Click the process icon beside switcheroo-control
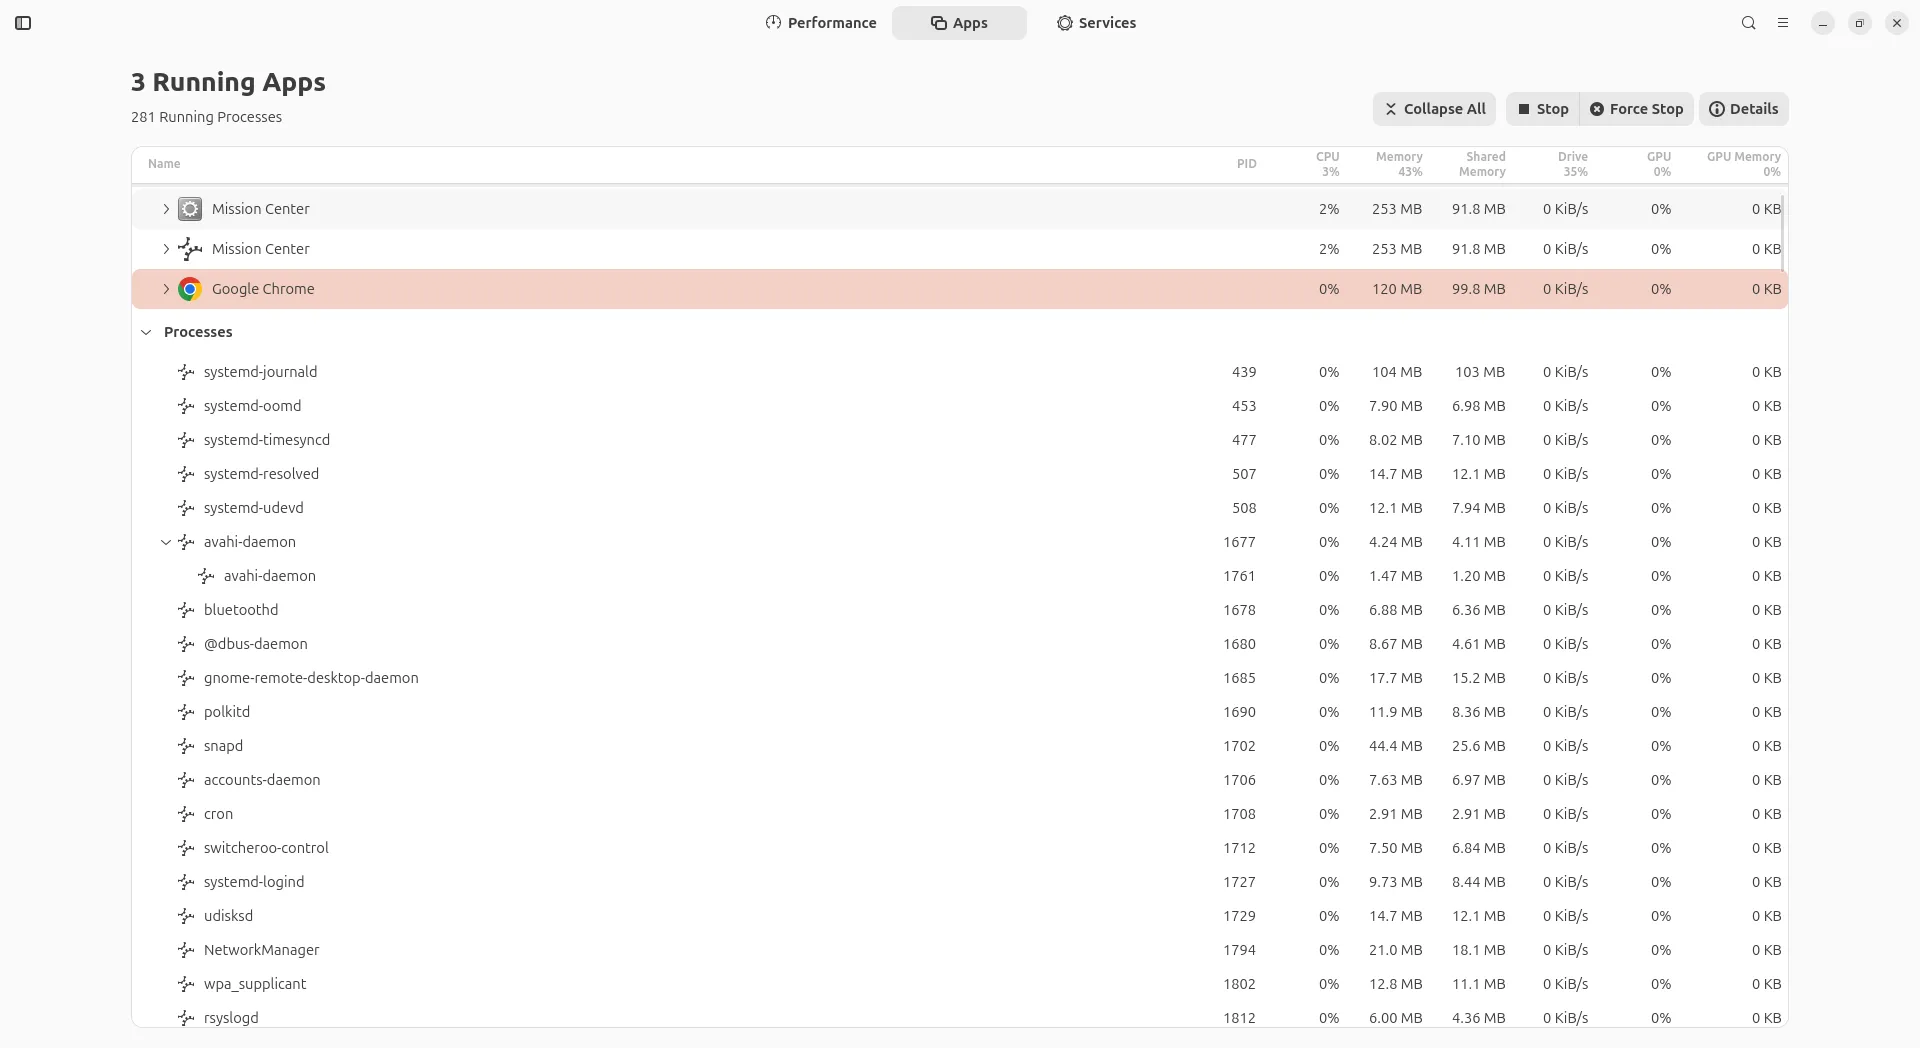The width and height of the screenshot is (1920, 1048). (186, 848)
